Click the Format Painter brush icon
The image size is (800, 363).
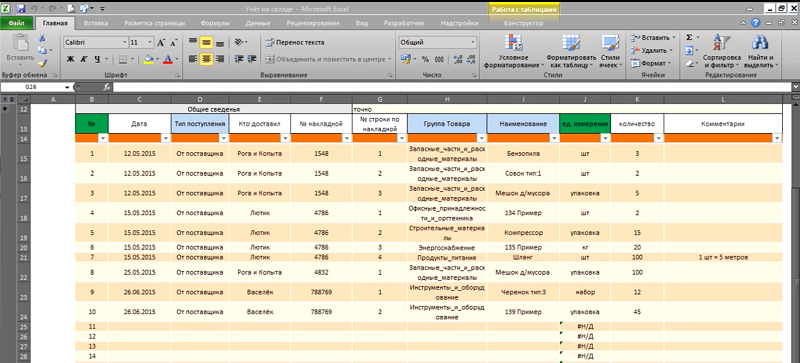tap(42, 63)
